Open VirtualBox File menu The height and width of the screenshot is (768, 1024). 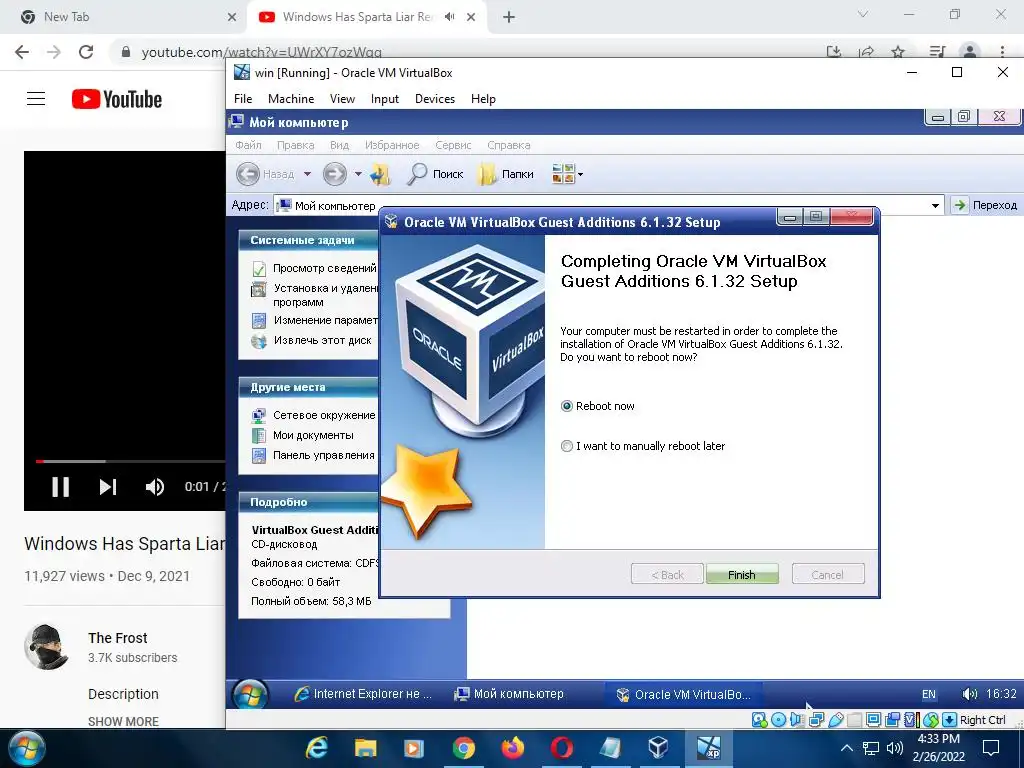click(x=243, y=99)
